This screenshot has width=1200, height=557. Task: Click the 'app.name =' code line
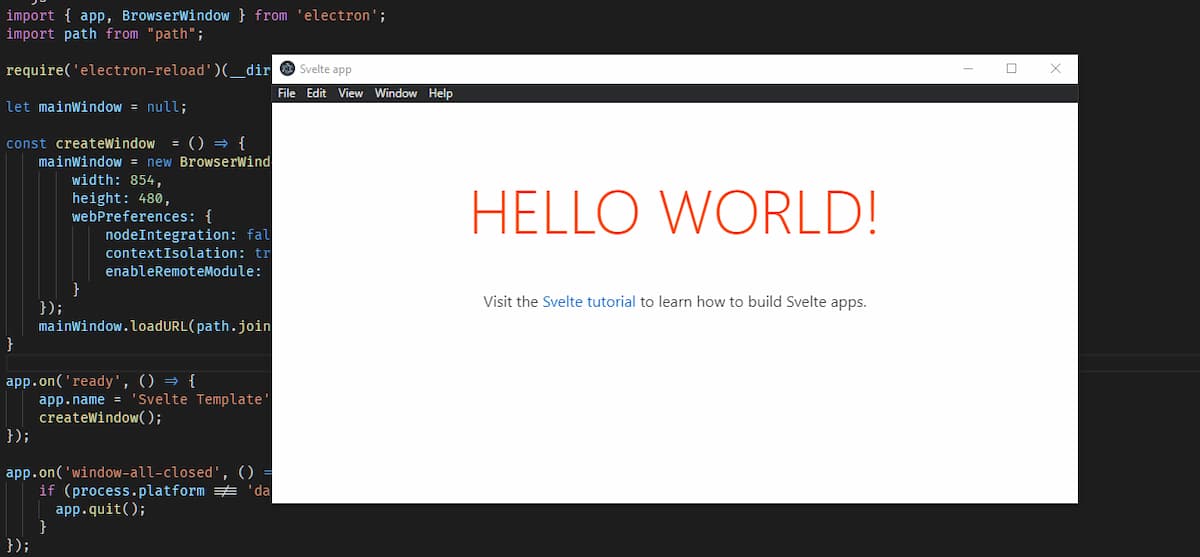coord(155,399)
